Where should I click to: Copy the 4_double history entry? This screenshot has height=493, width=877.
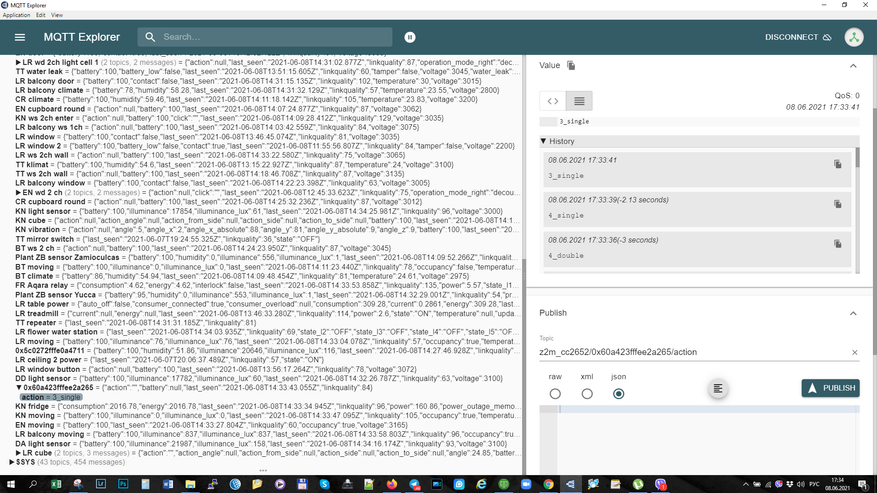click(x=838, y=244)
